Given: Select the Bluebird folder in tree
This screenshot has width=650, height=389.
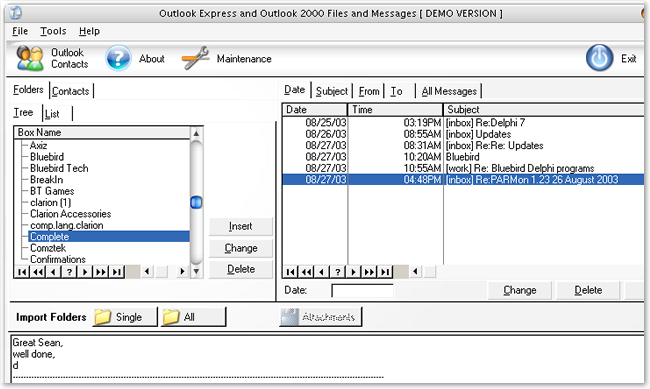Looking at the screenshot, I should click(47, 157).
